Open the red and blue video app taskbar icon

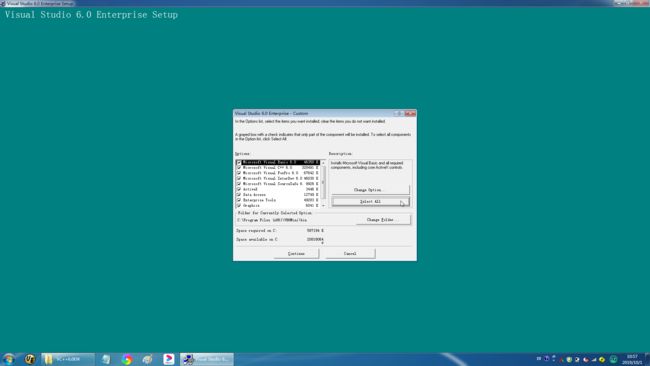point(168,359)
